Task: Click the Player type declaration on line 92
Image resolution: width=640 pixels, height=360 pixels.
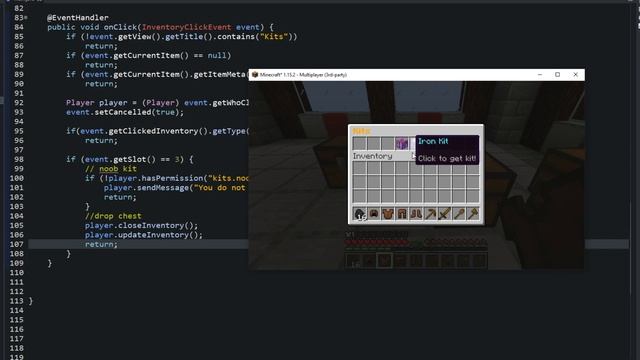Action: click(80, 102)
